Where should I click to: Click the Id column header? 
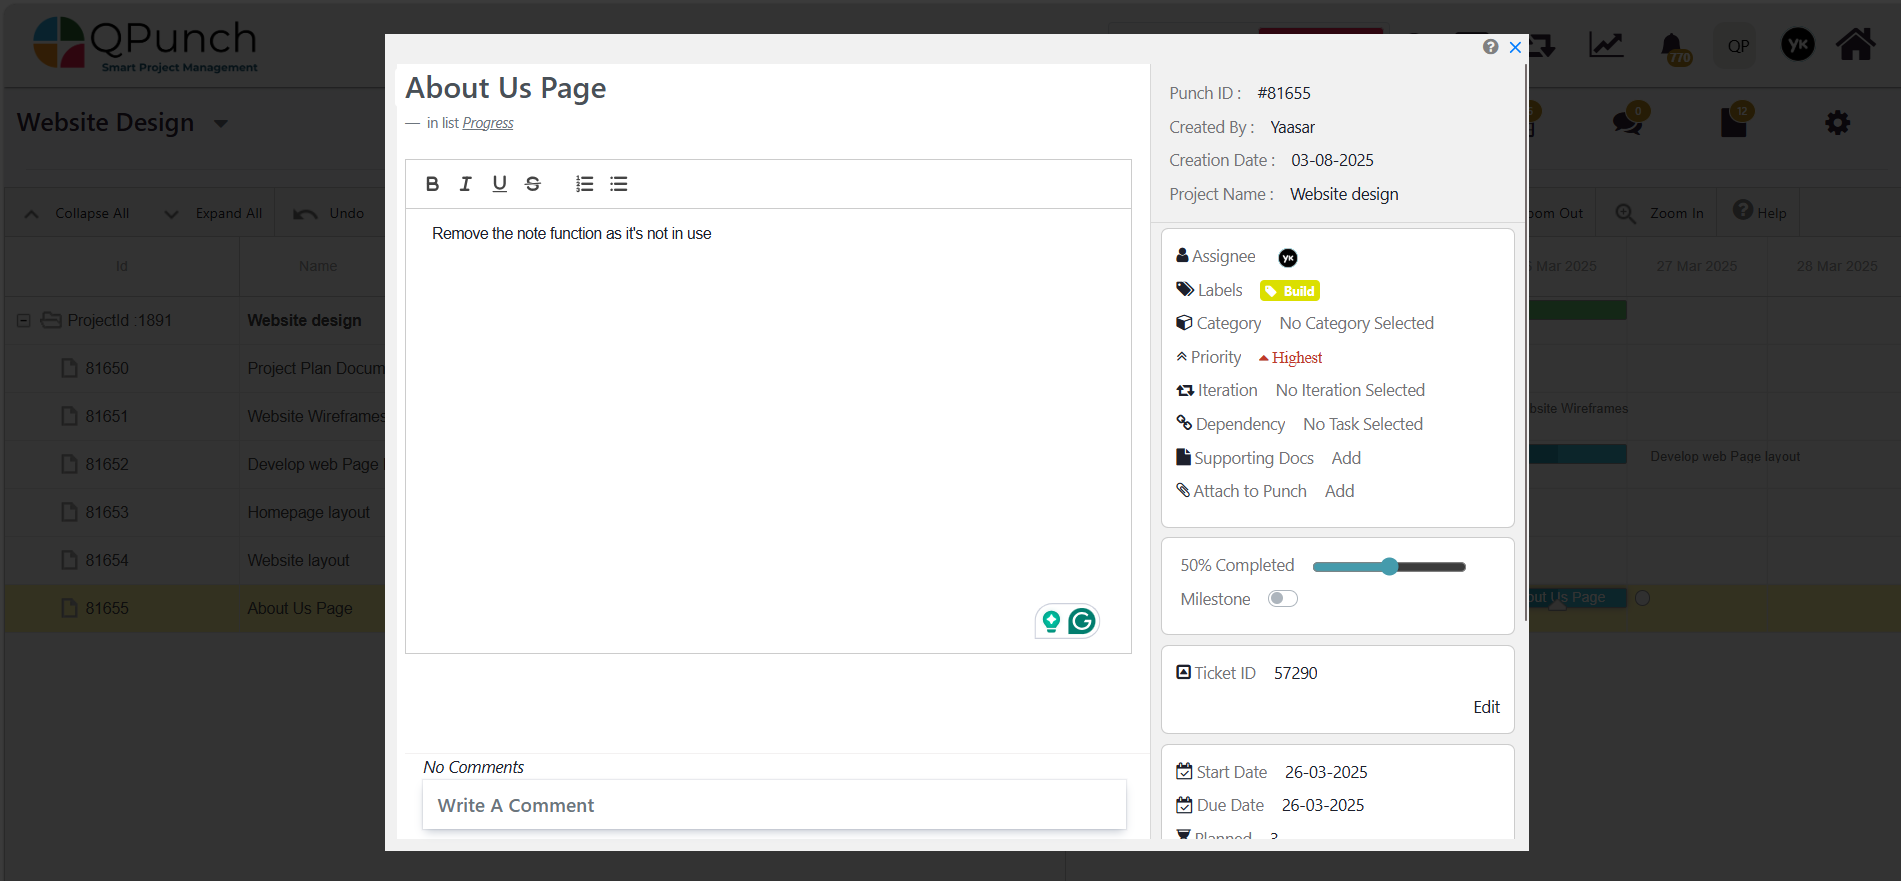122,266
